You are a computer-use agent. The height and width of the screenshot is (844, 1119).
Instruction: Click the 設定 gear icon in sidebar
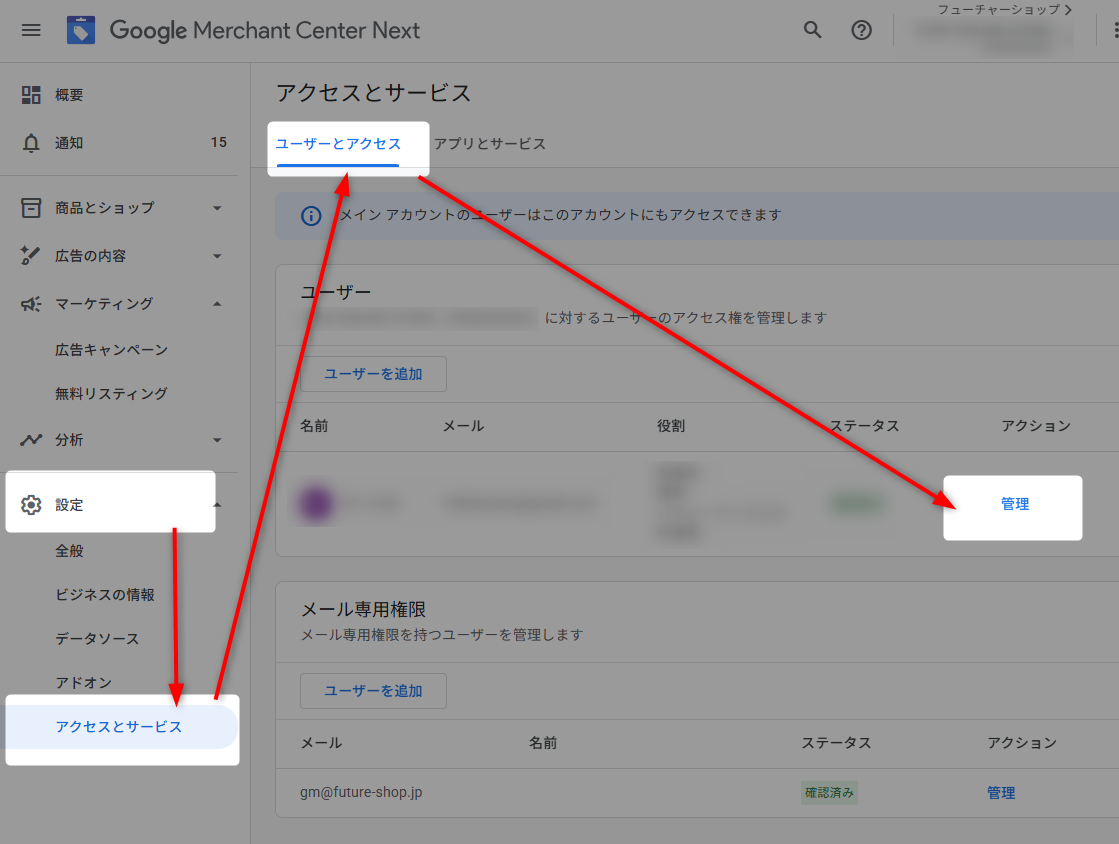31,504
